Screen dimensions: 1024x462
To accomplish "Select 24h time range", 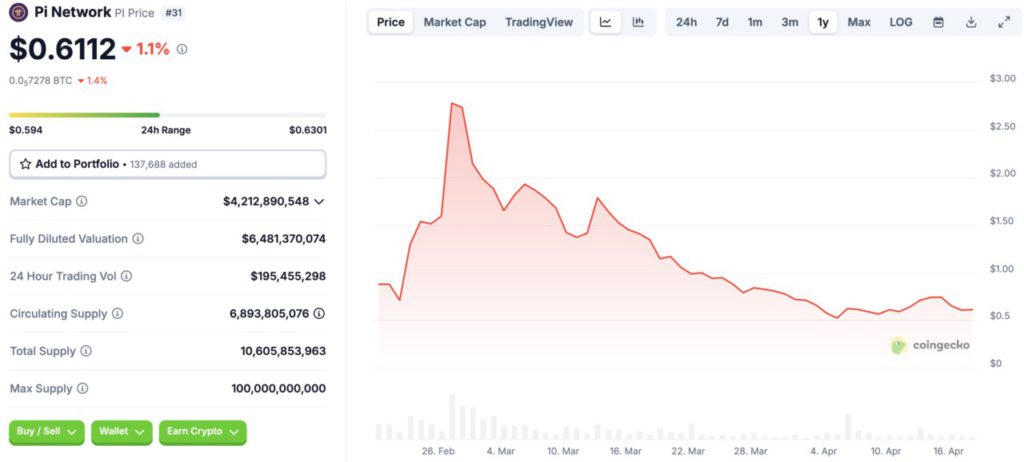I will pos(686,22).
